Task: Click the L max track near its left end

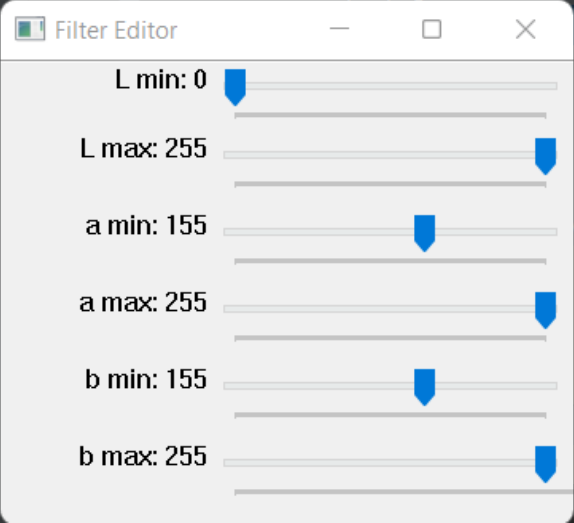Action: (242, 155)
